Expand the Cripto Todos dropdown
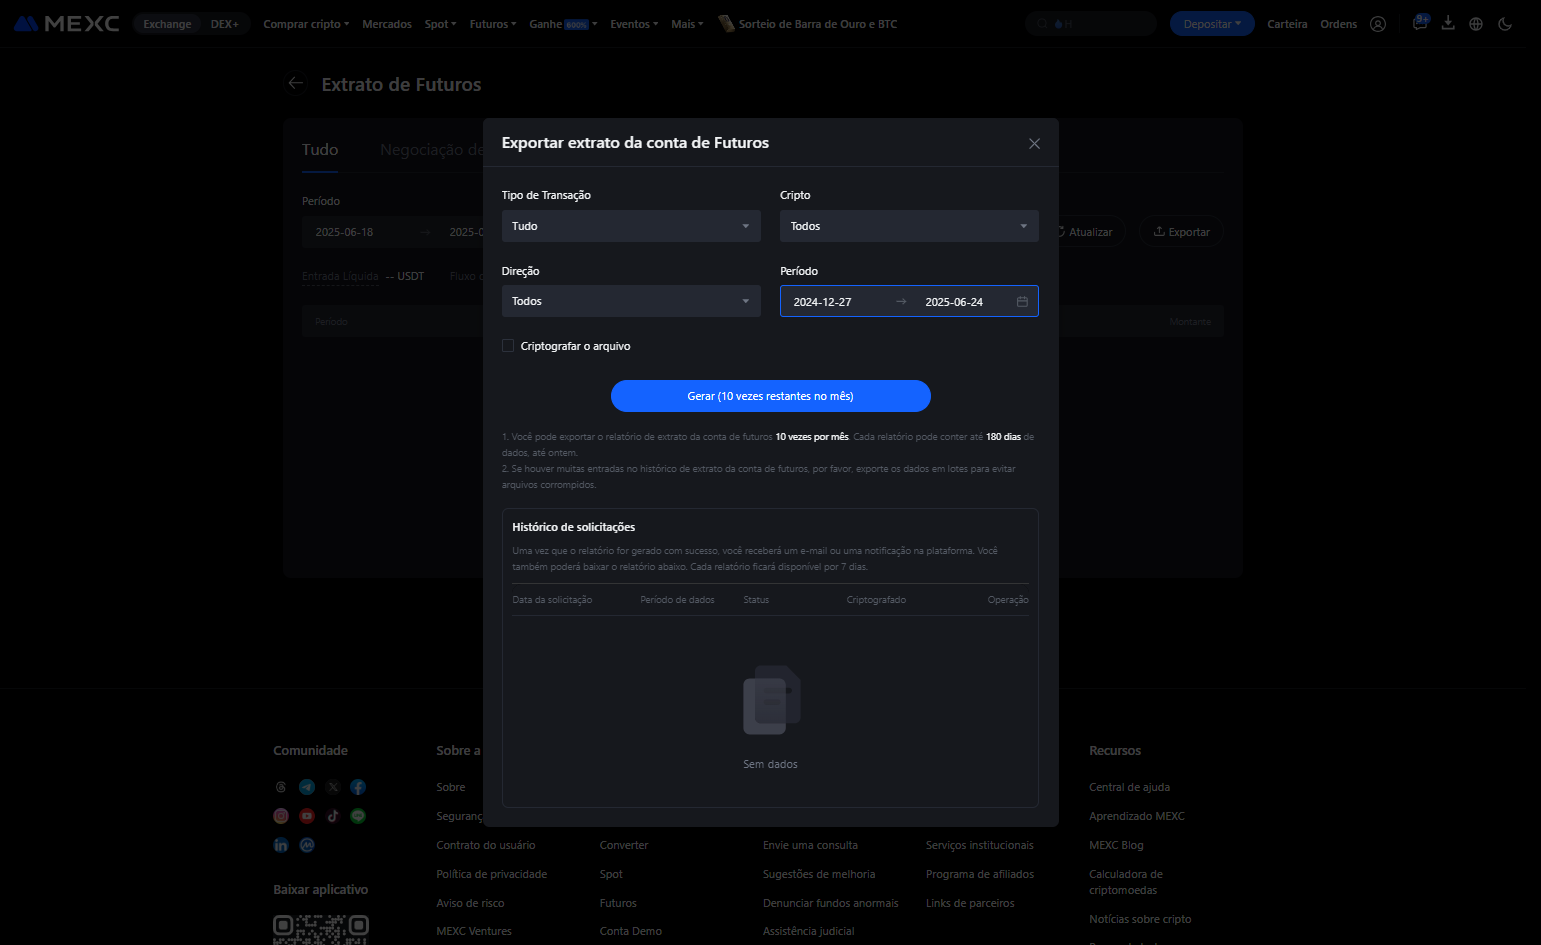Screen dimensions: 1541x945 (x=909, y=226)
